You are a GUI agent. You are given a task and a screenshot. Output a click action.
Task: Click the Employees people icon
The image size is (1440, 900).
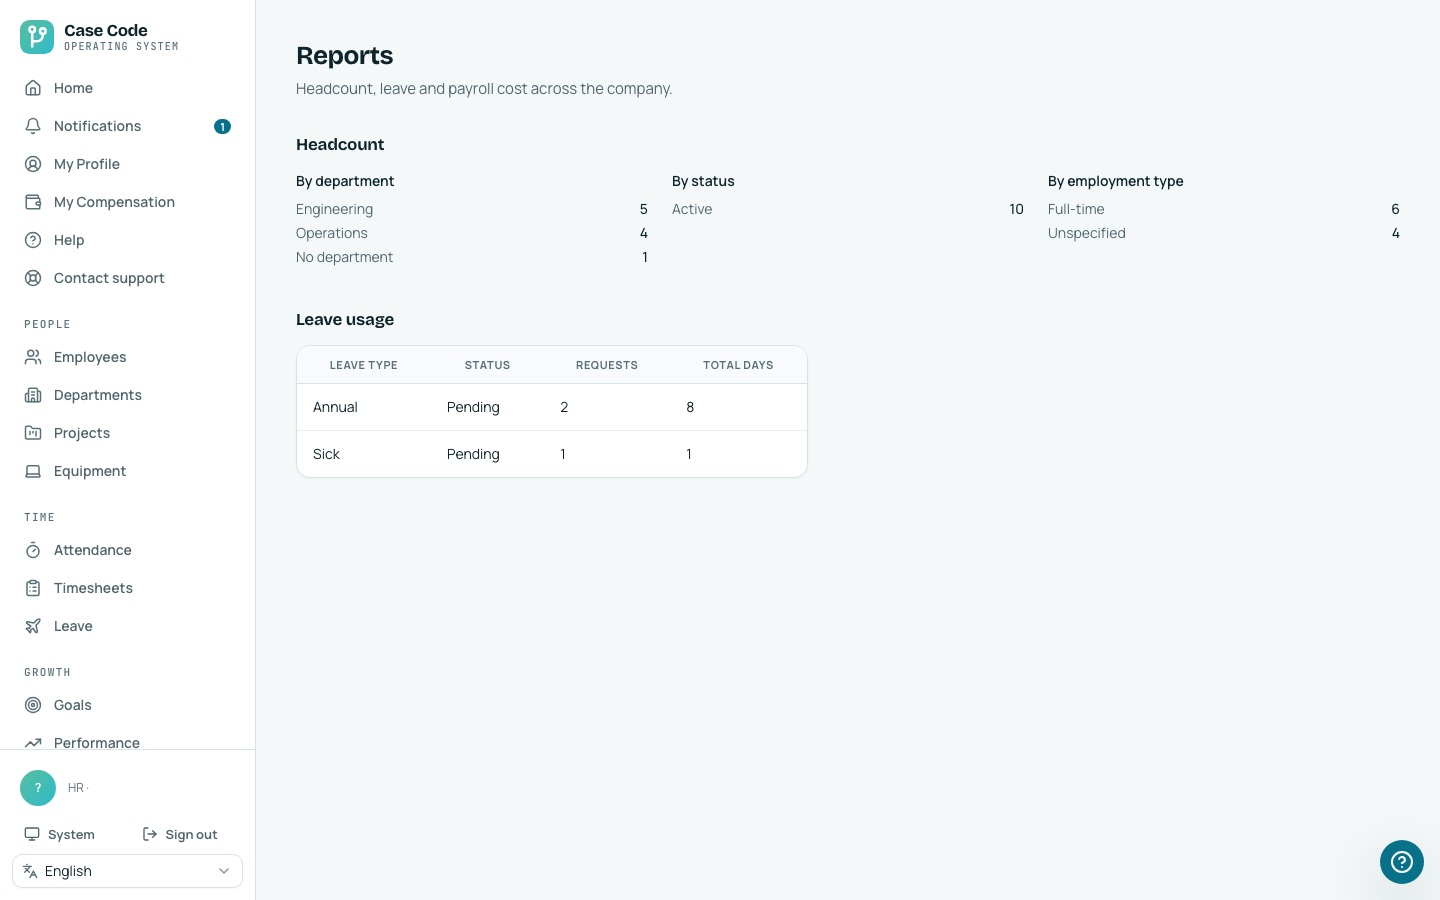[x=33, y=357]
